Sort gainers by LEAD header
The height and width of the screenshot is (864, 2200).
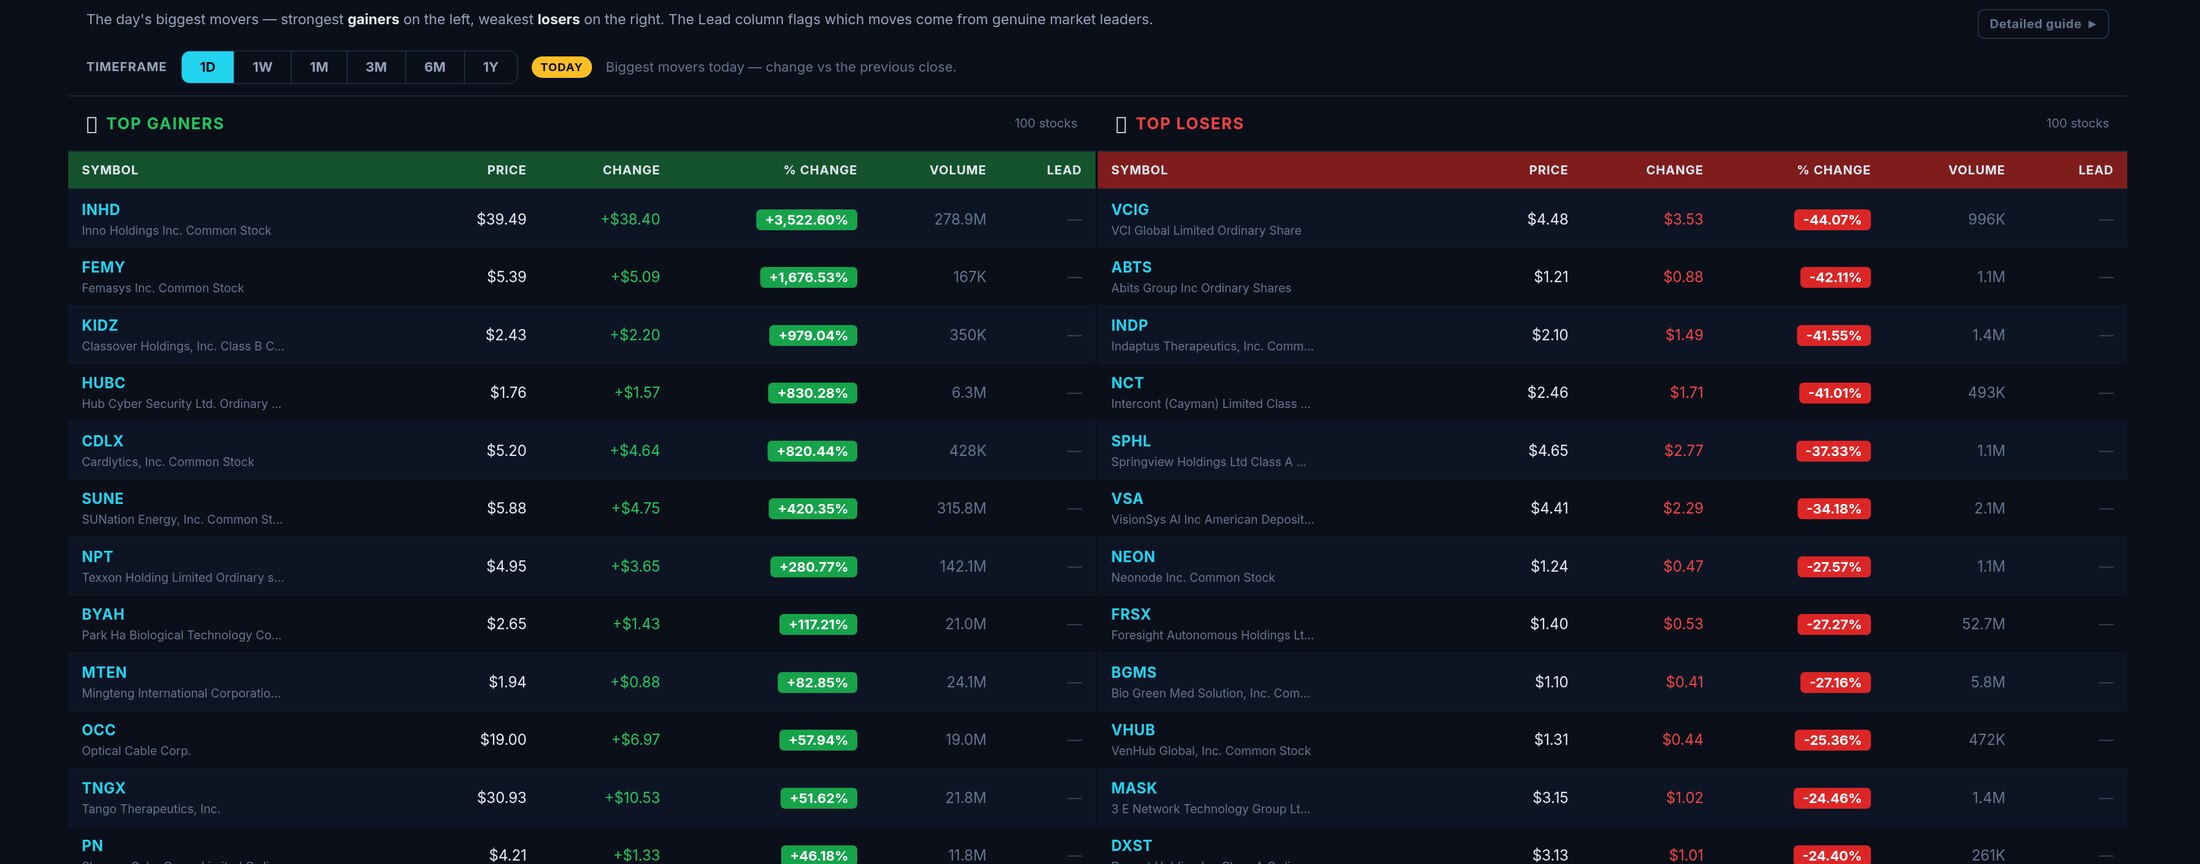(1064, 170)
